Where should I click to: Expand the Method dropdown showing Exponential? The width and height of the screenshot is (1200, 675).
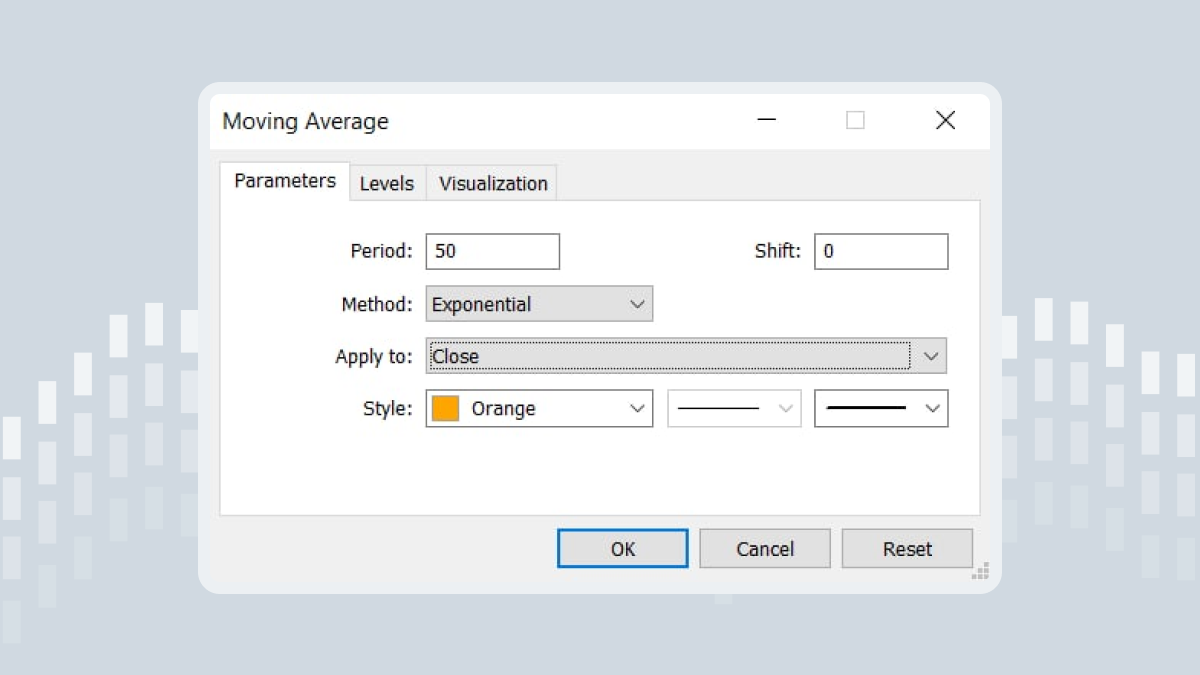(x=539, y=305)
